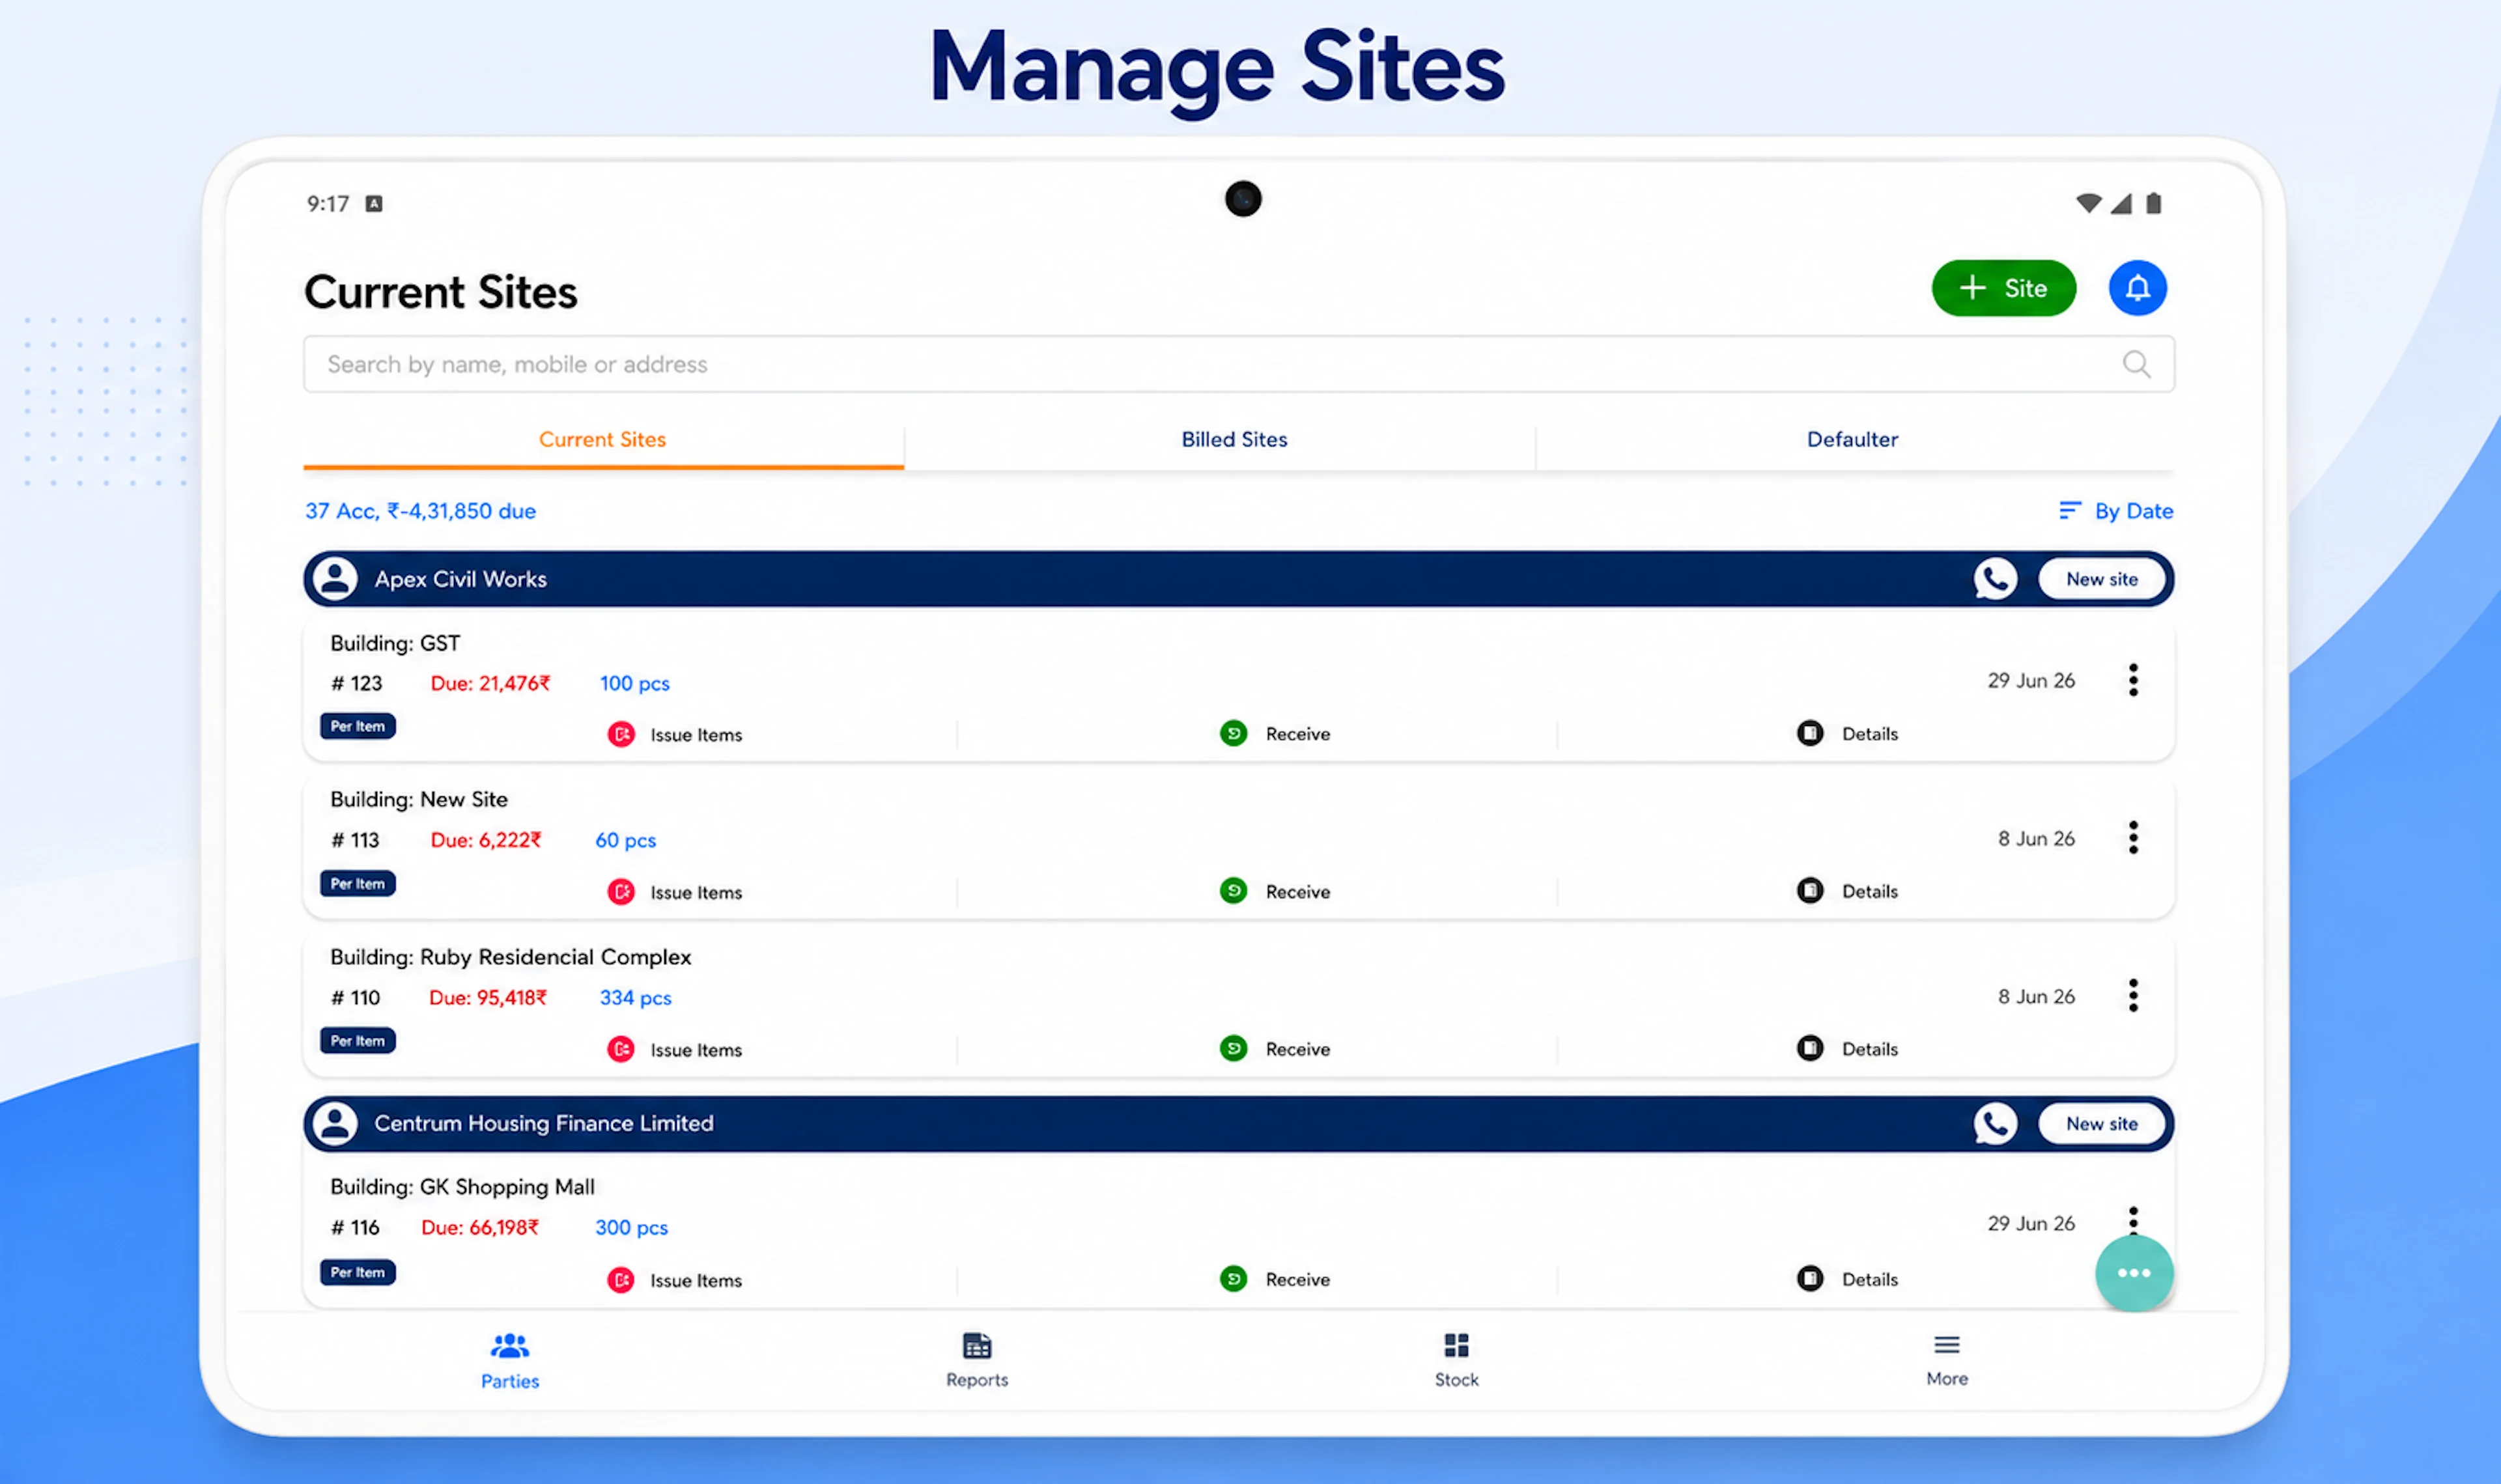This screenshot has width=2501, height=1484.
Task: Open three-dot menu for Building GST
Action: [2132, 680]
